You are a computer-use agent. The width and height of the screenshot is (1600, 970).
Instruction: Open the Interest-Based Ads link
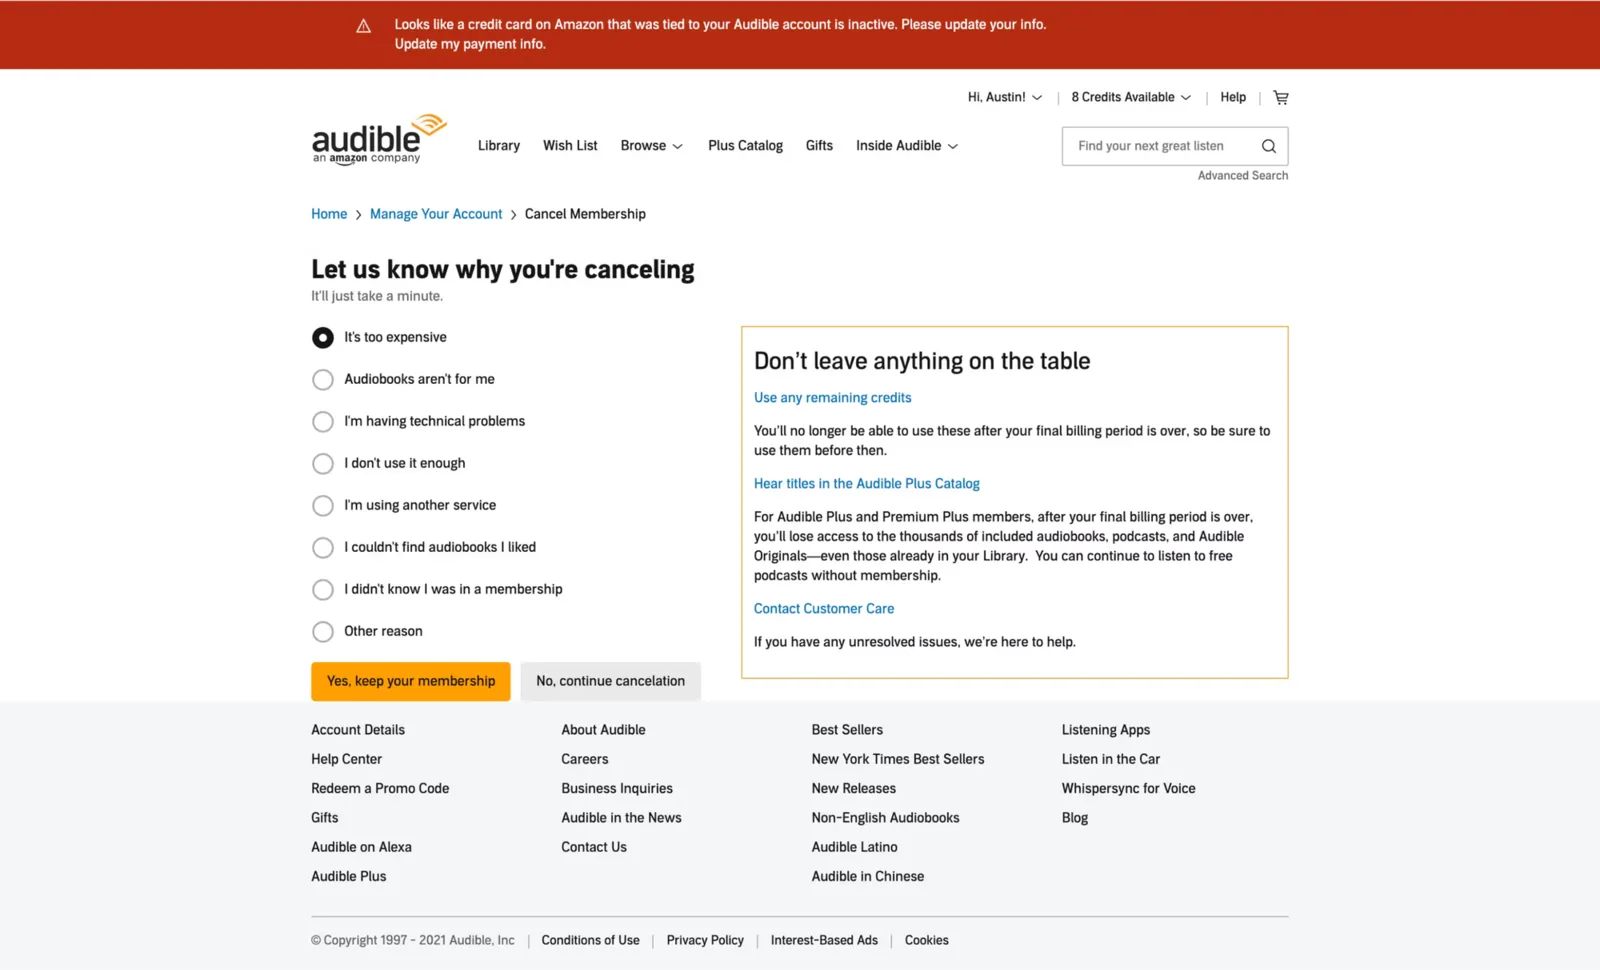(824, 940)
